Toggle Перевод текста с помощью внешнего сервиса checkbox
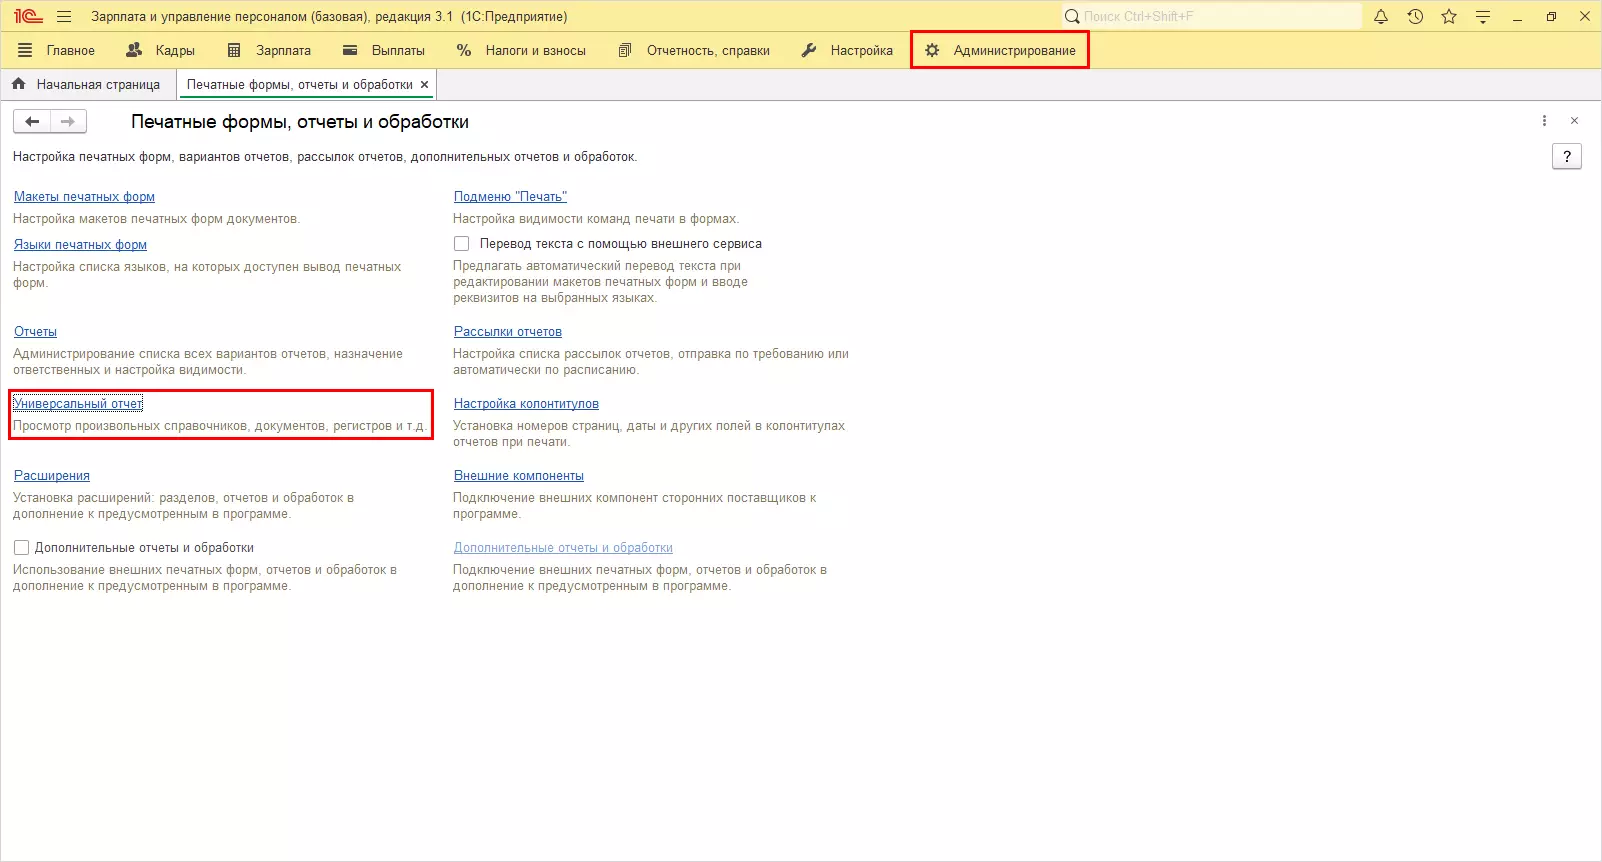 (461, 244)
